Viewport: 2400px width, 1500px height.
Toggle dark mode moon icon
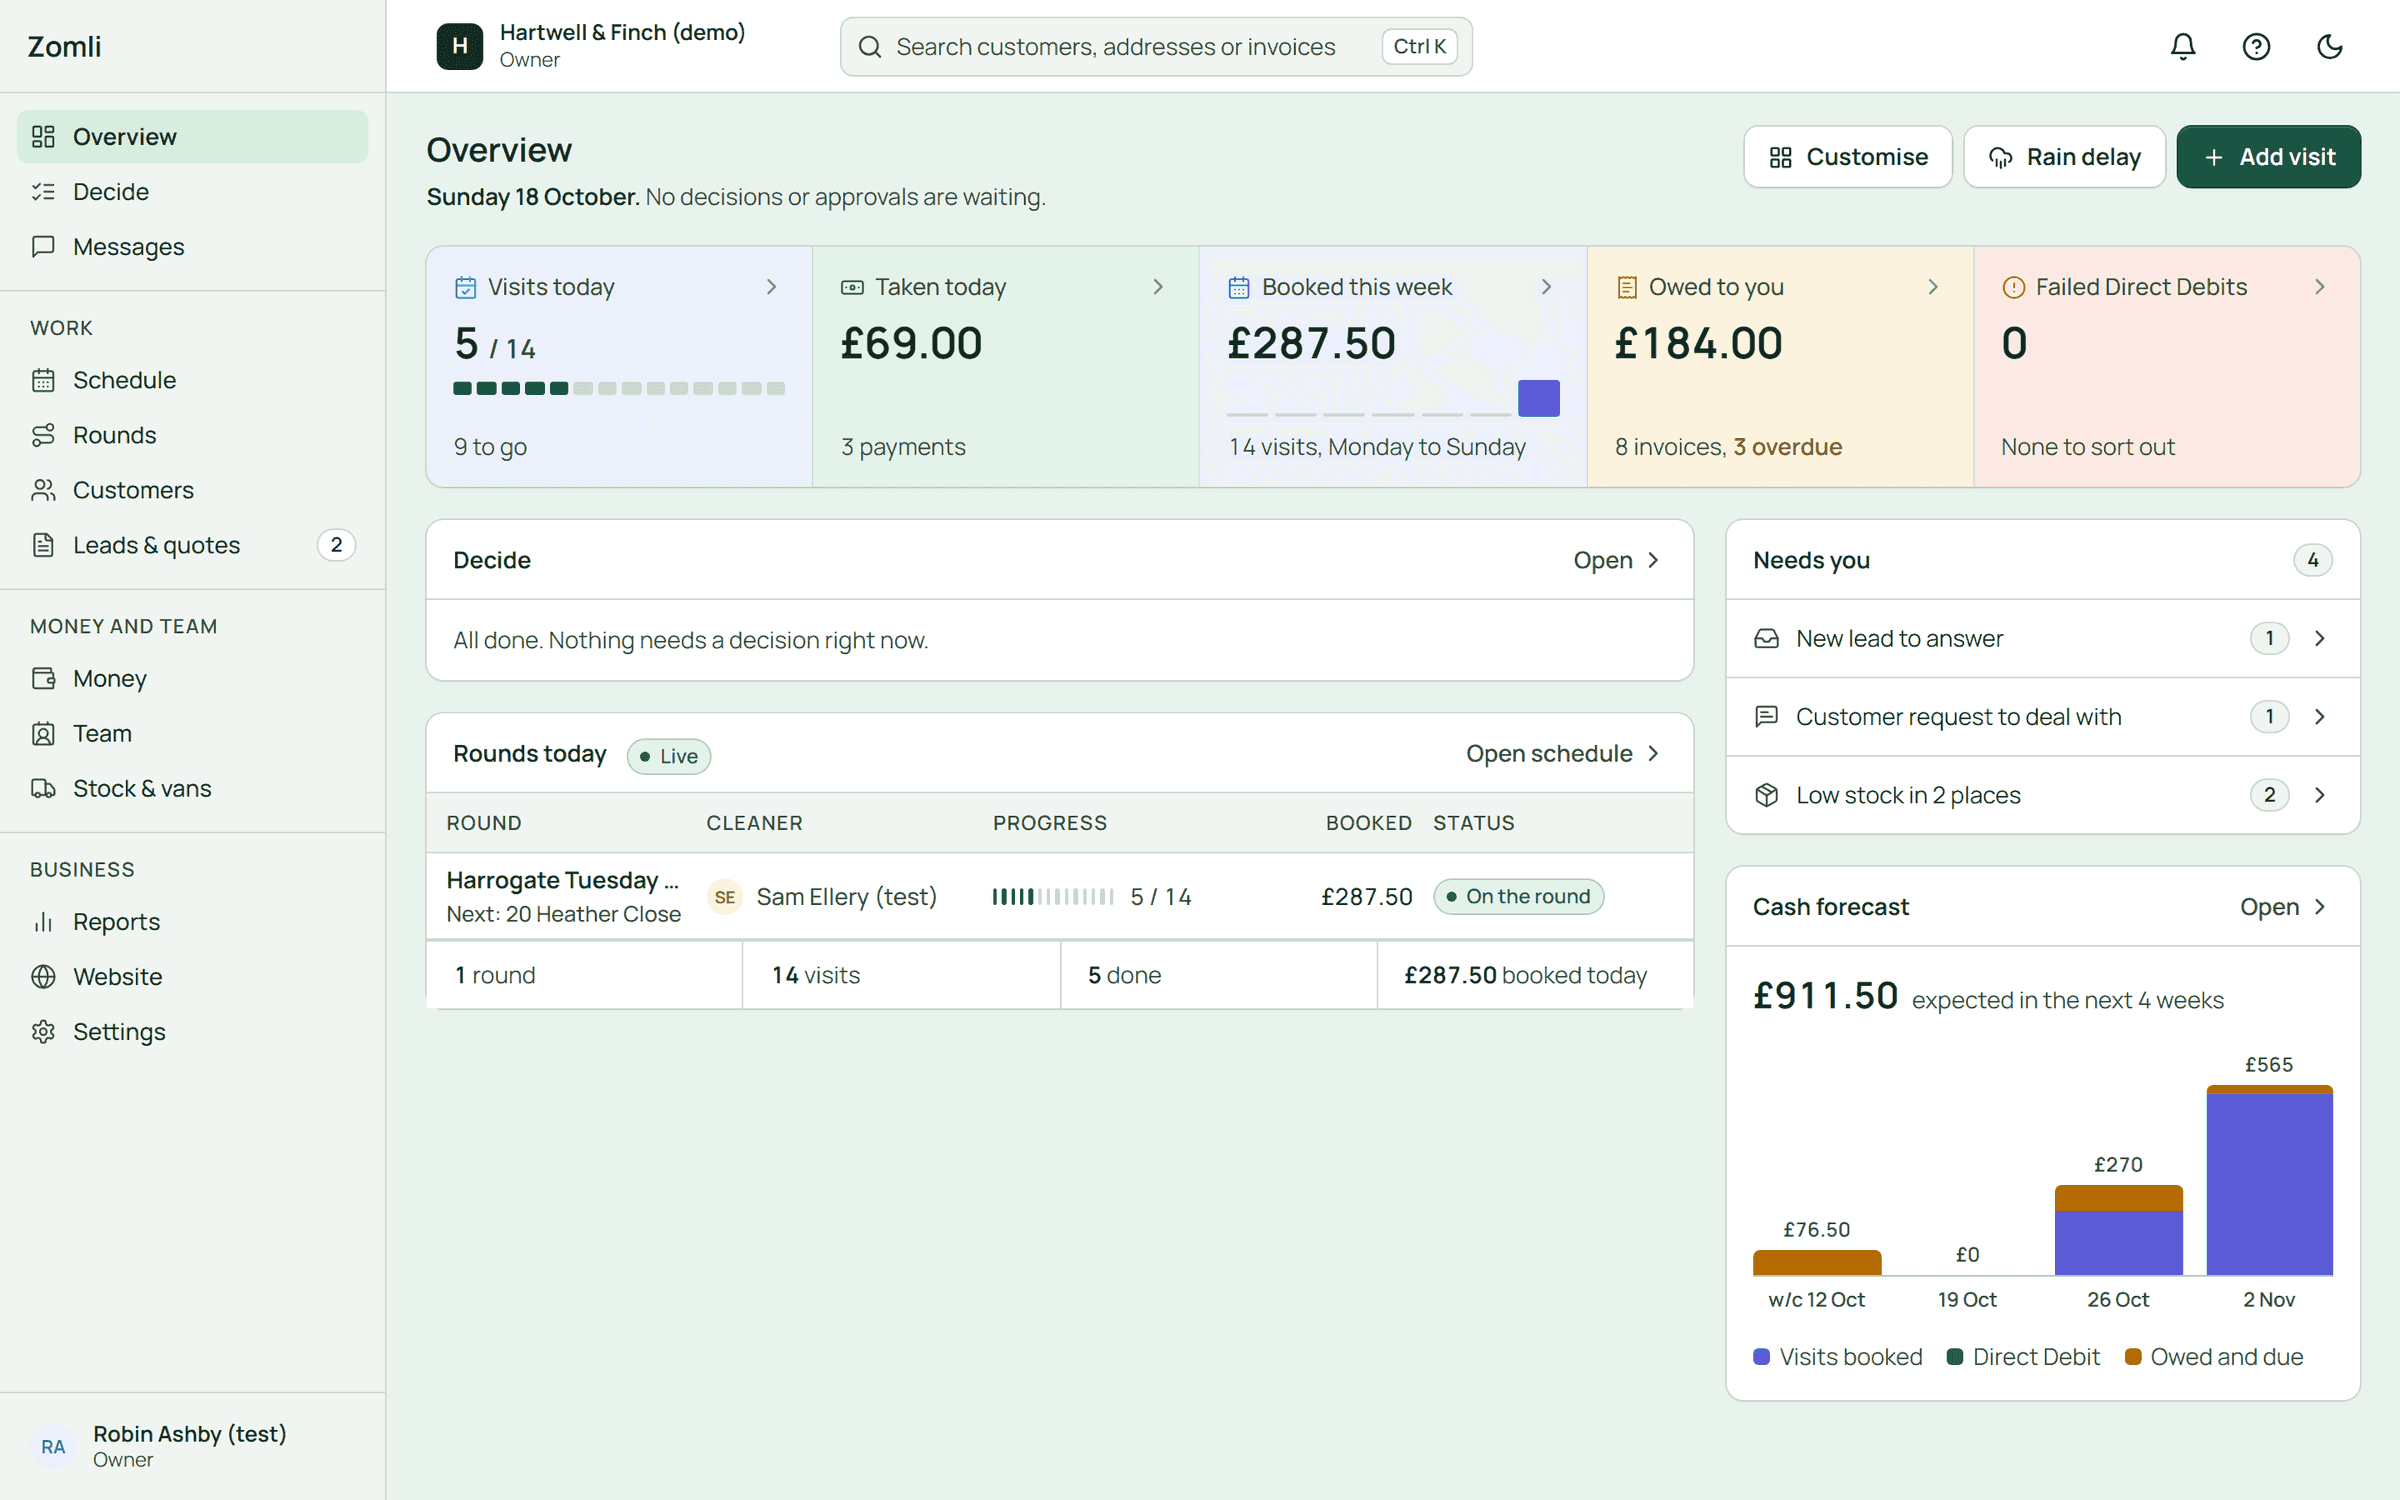pyautogui.click(x=2330, y=46)
